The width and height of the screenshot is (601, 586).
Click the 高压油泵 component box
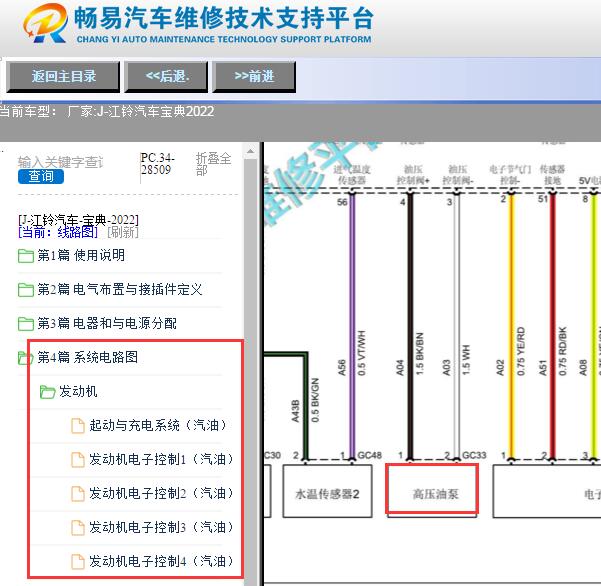tap(432, 489)
